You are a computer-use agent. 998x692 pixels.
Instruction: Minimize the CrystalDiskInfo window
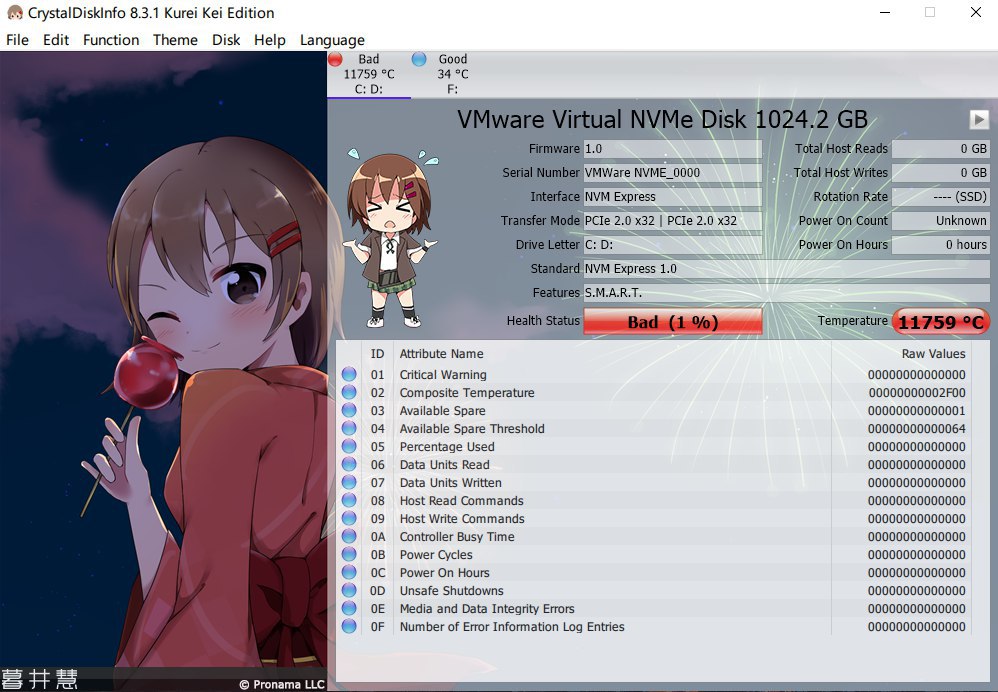tap(885, 12)
